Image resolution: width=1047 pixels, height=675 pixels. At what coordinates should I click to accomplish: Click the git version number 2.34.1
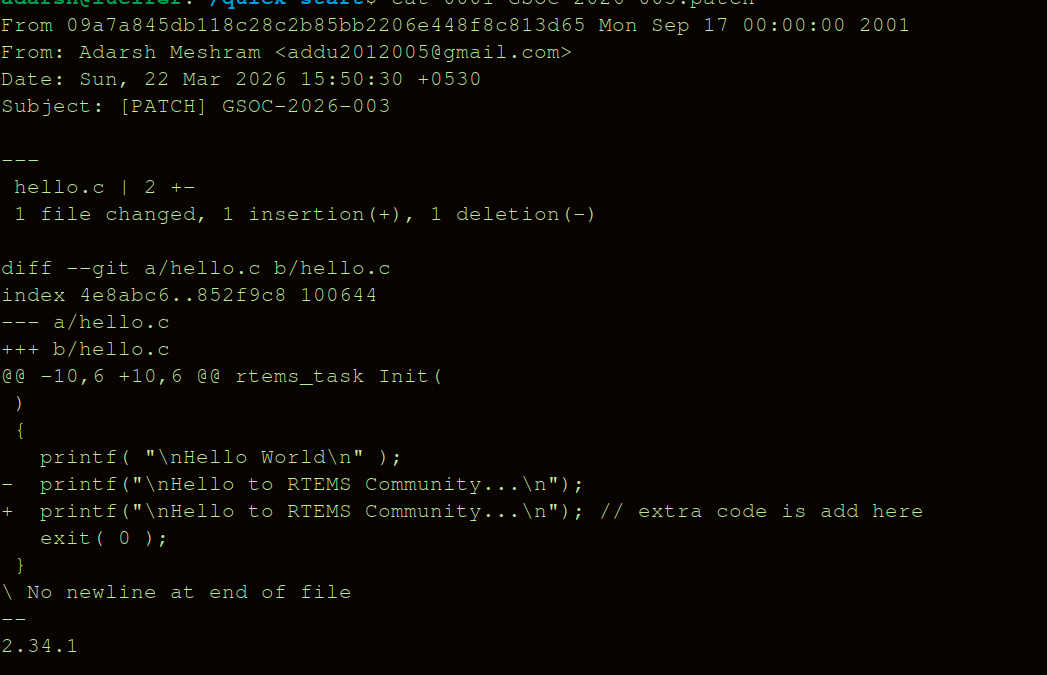pyautogui.click(x=39, y=646)
